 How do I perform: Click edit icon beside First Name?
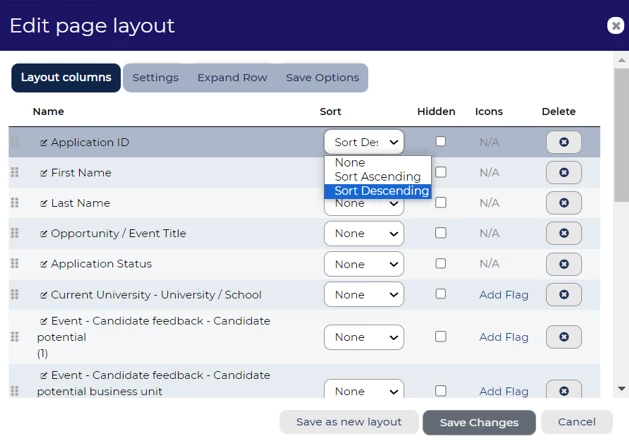click(44, 173)
